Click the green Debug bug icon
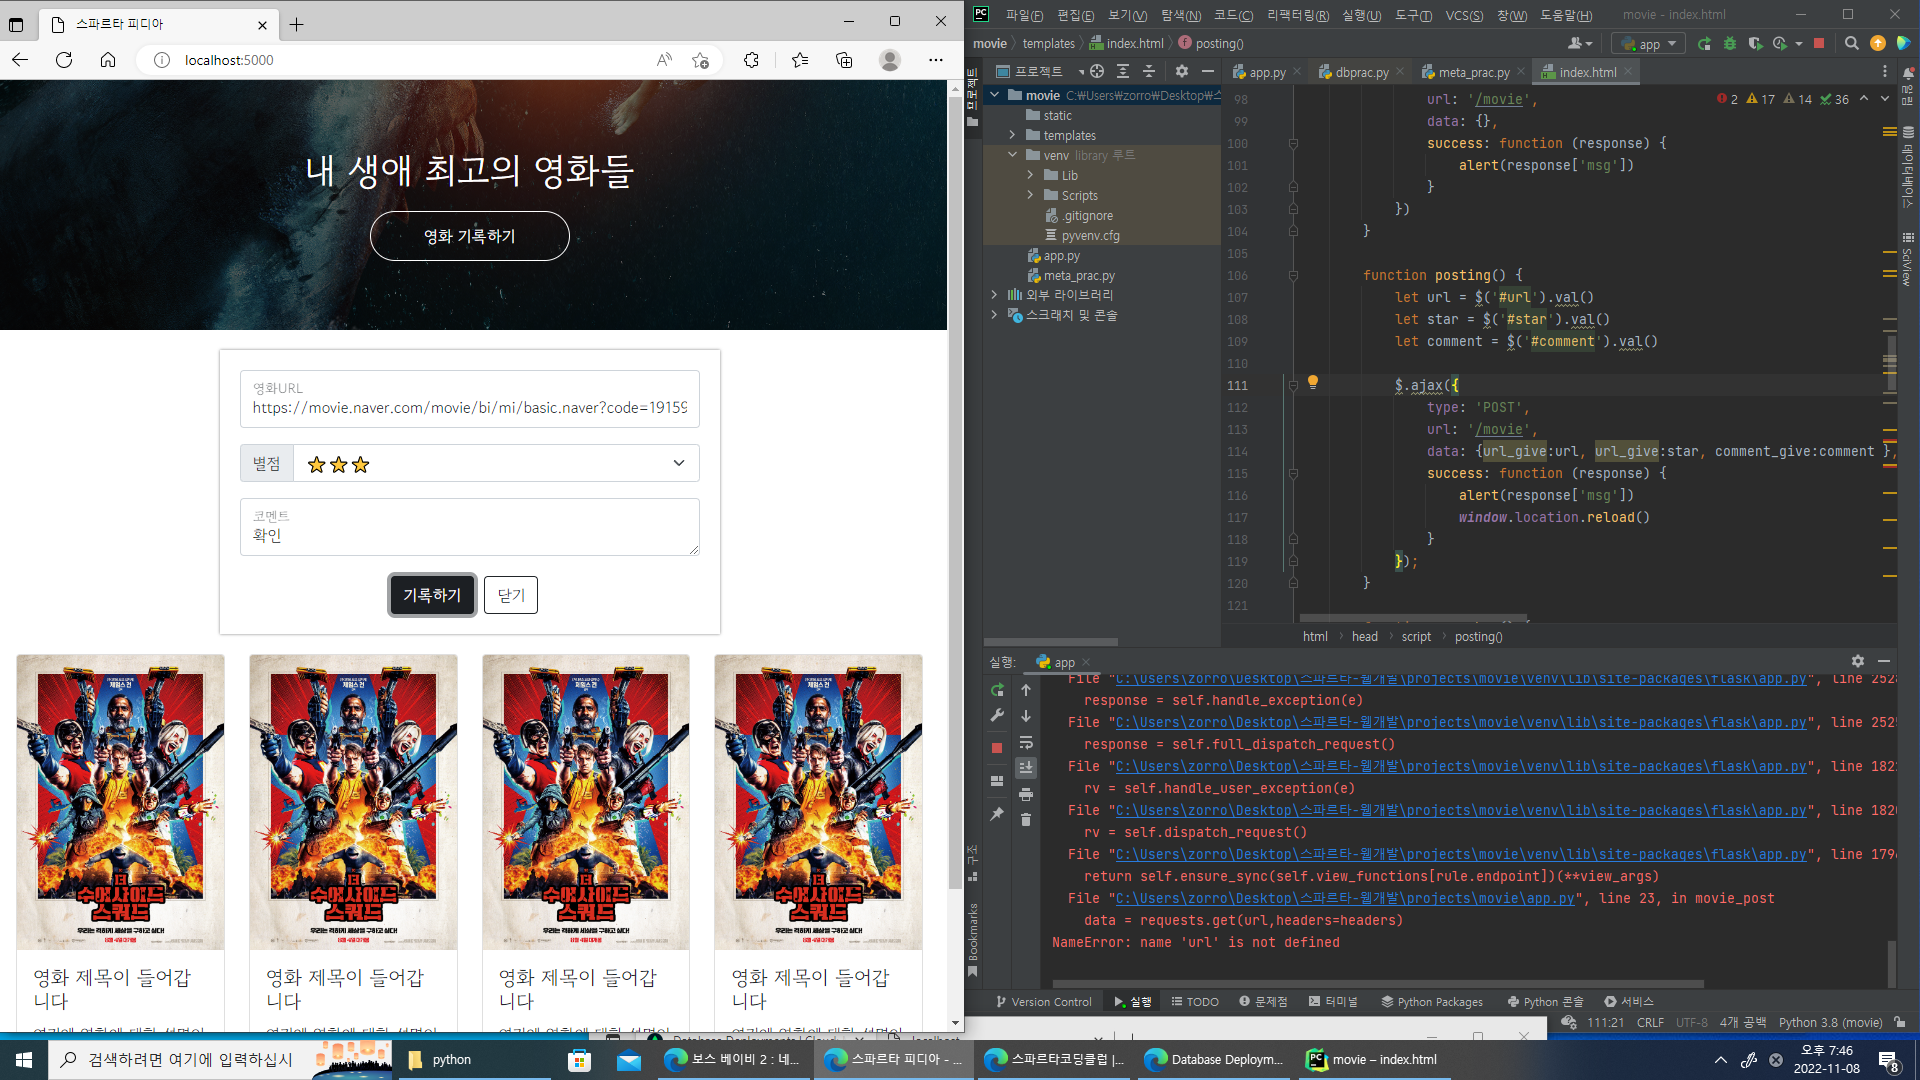The height and width of the screenshot is (1080, 1920). pyautogui.click(x=1730, y=44)
